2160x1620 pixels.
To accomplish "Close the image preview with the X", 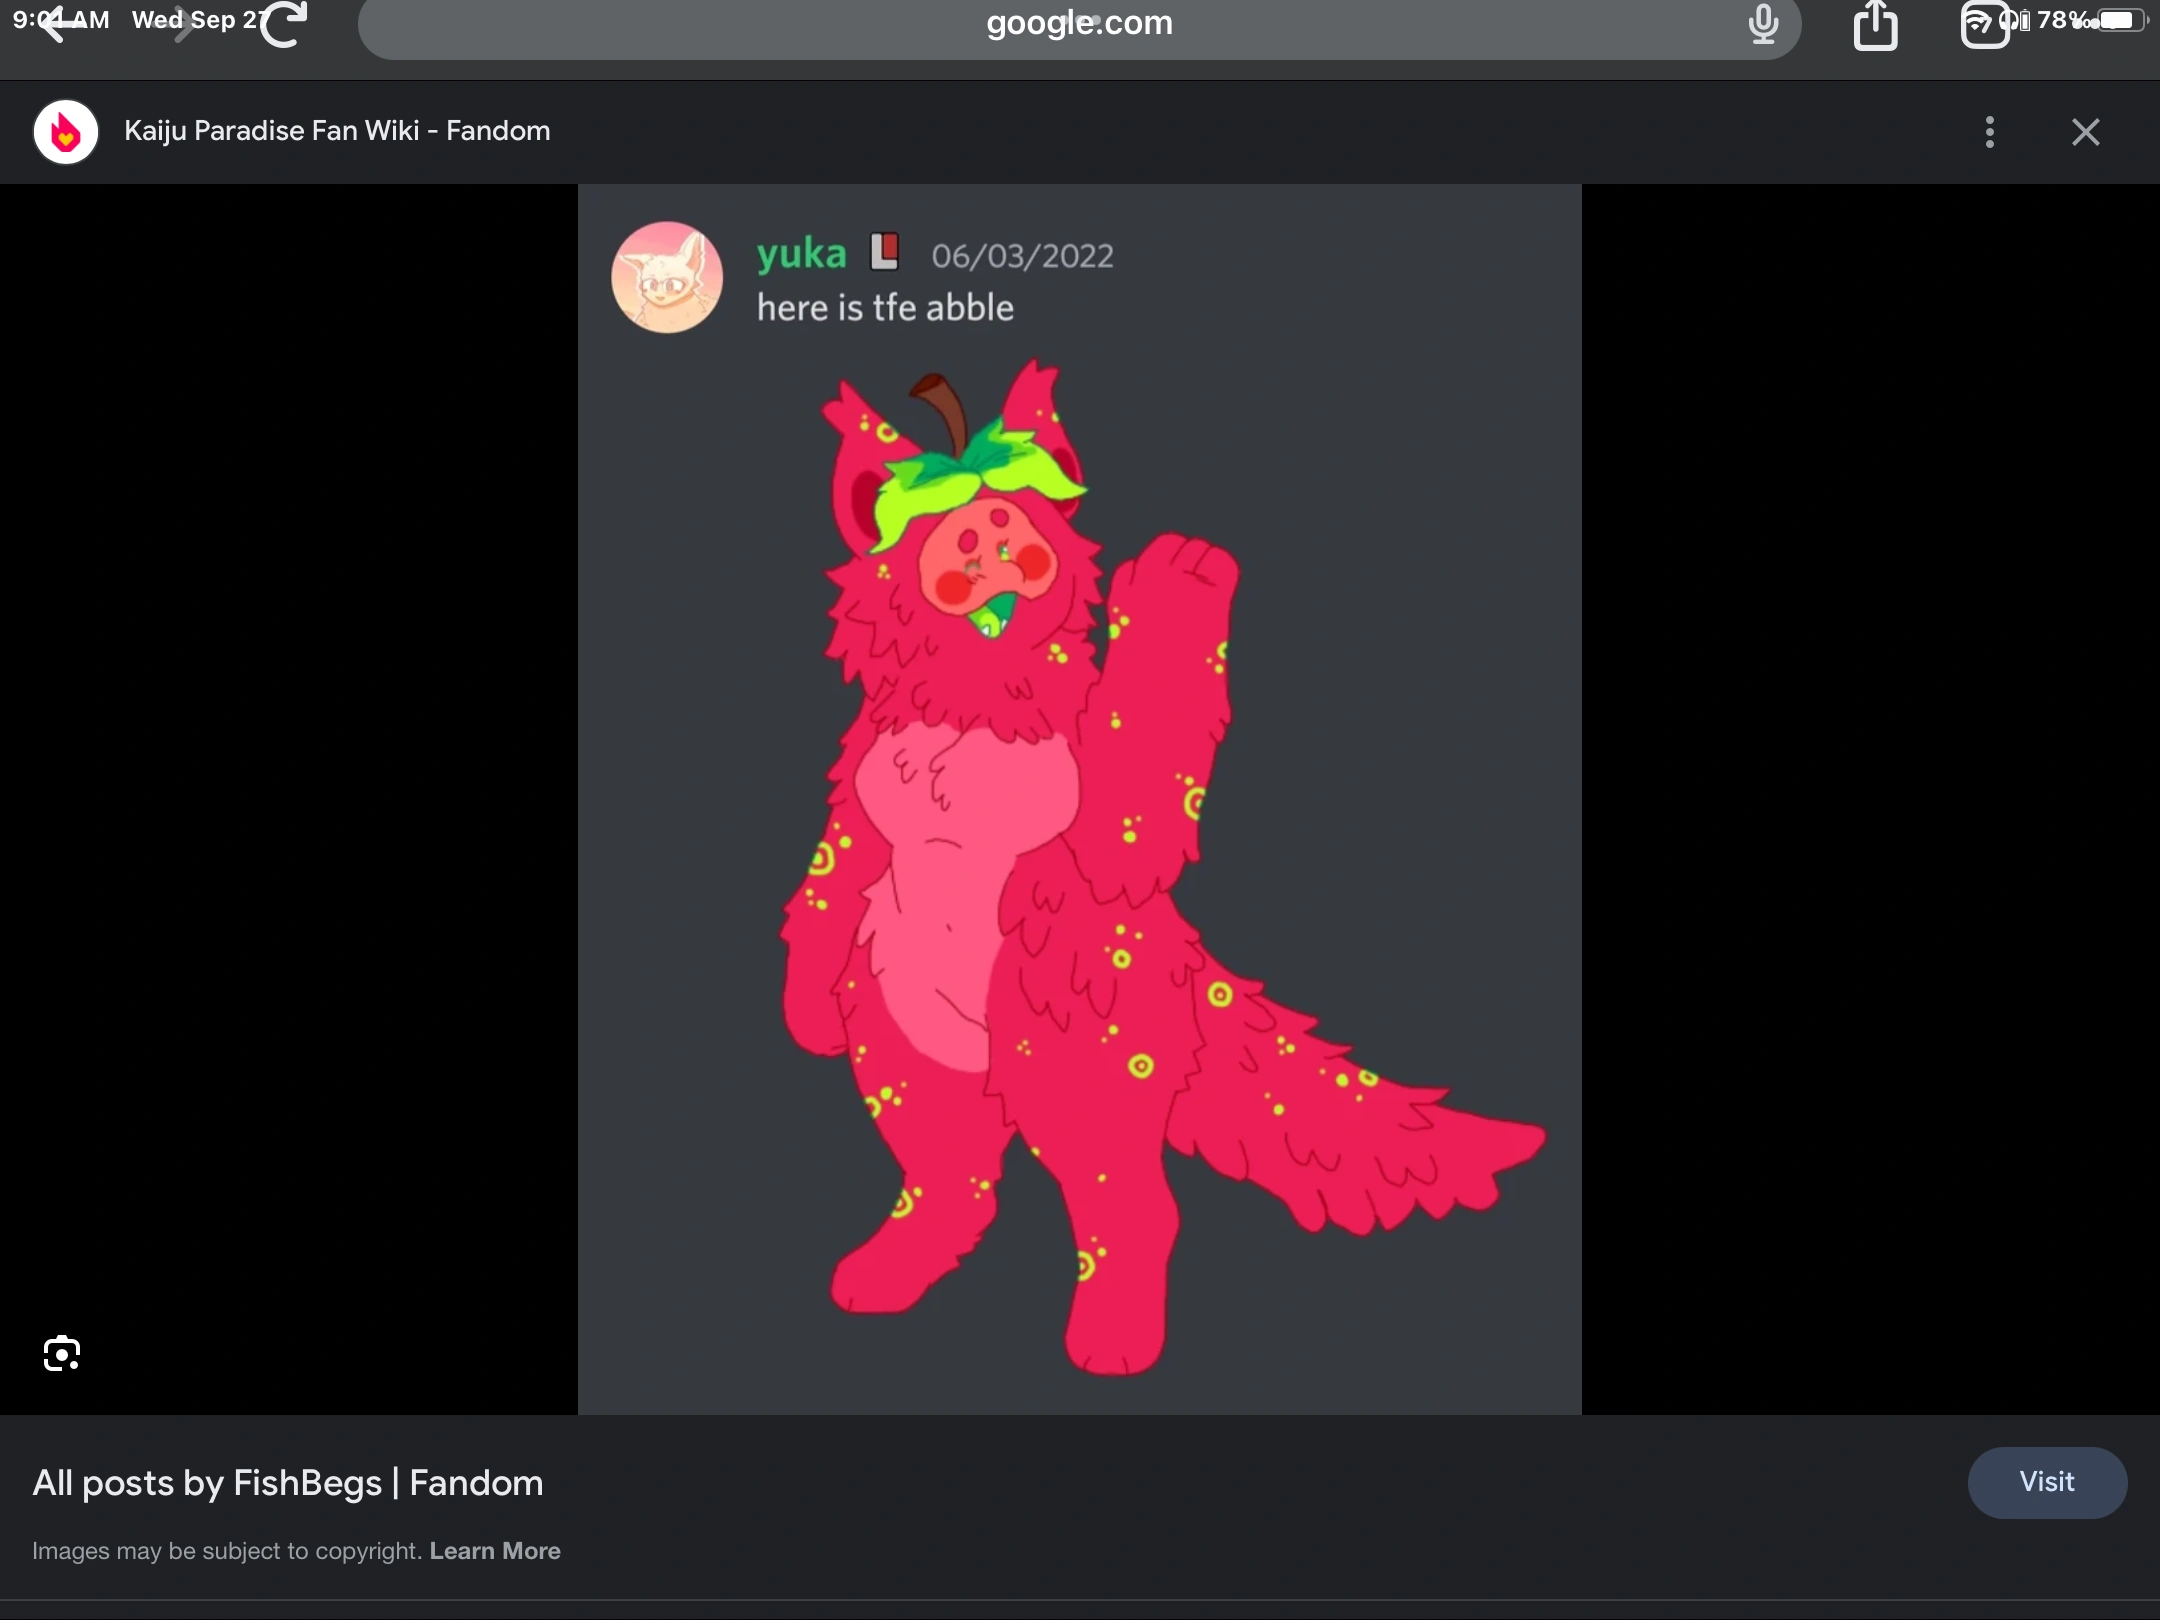I will point(2086,131).
